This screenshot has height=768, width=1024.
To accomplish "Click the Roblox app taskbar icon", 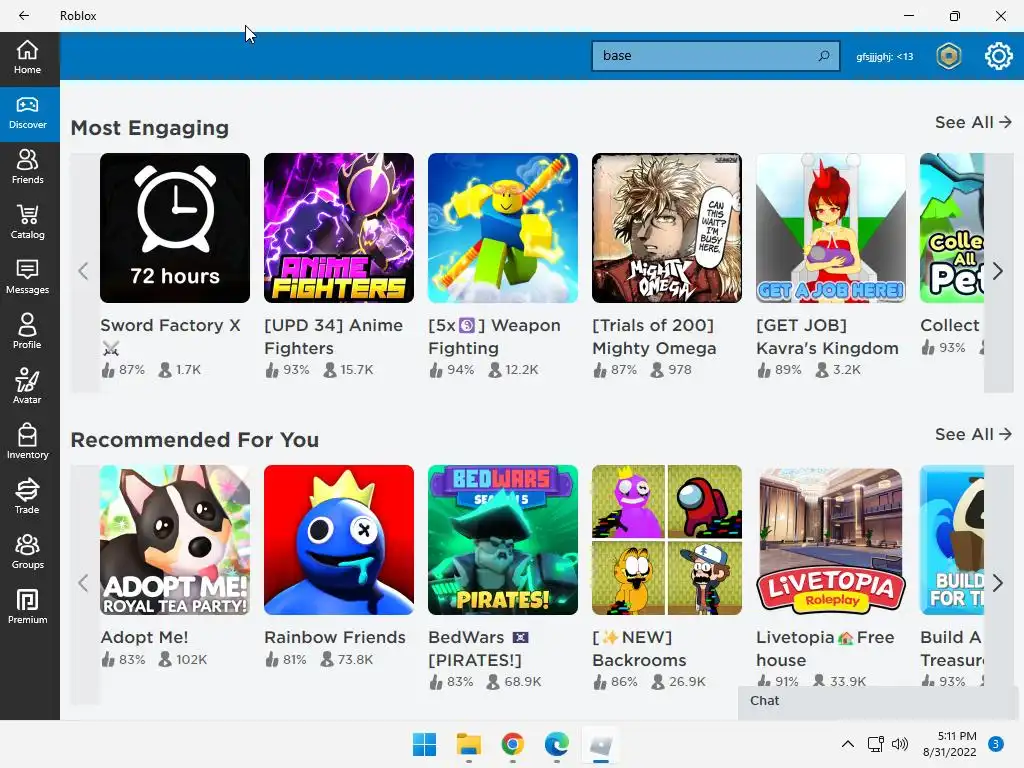I will (600, 744).
